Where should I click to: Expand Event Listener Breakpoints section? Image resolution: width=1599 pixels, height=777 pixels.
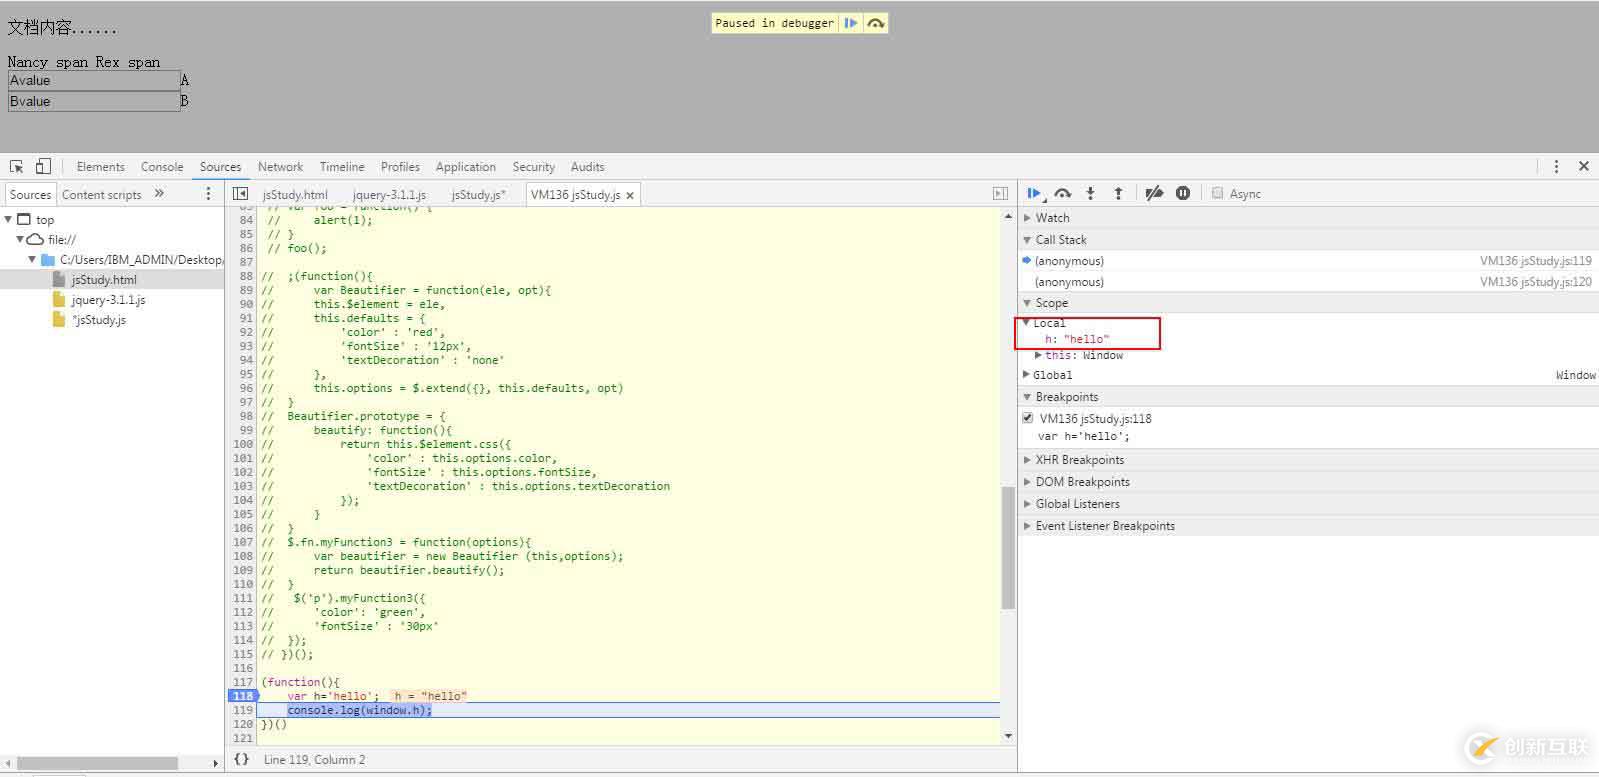pos(1027,526)
